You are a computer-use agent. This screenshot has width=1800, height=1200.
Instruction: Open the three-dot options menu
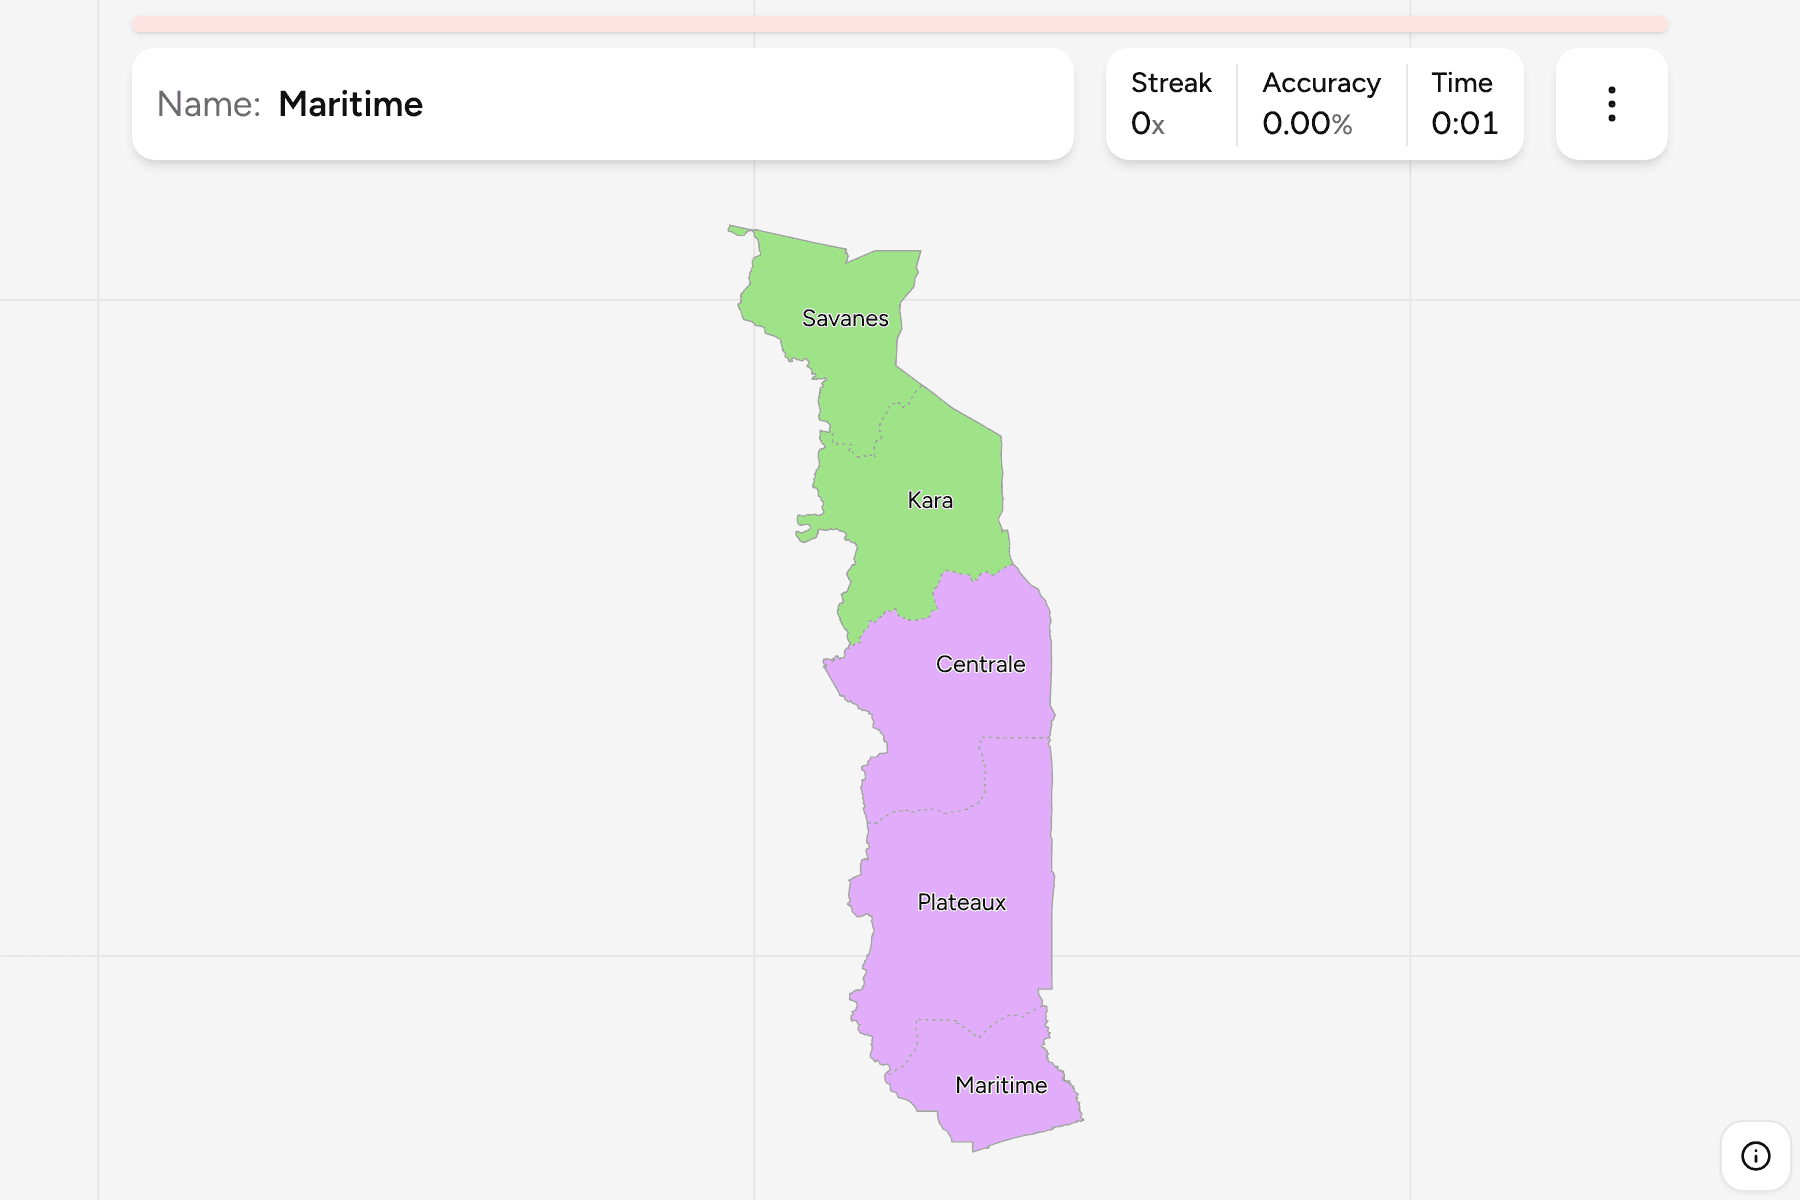coord(1611,104)
